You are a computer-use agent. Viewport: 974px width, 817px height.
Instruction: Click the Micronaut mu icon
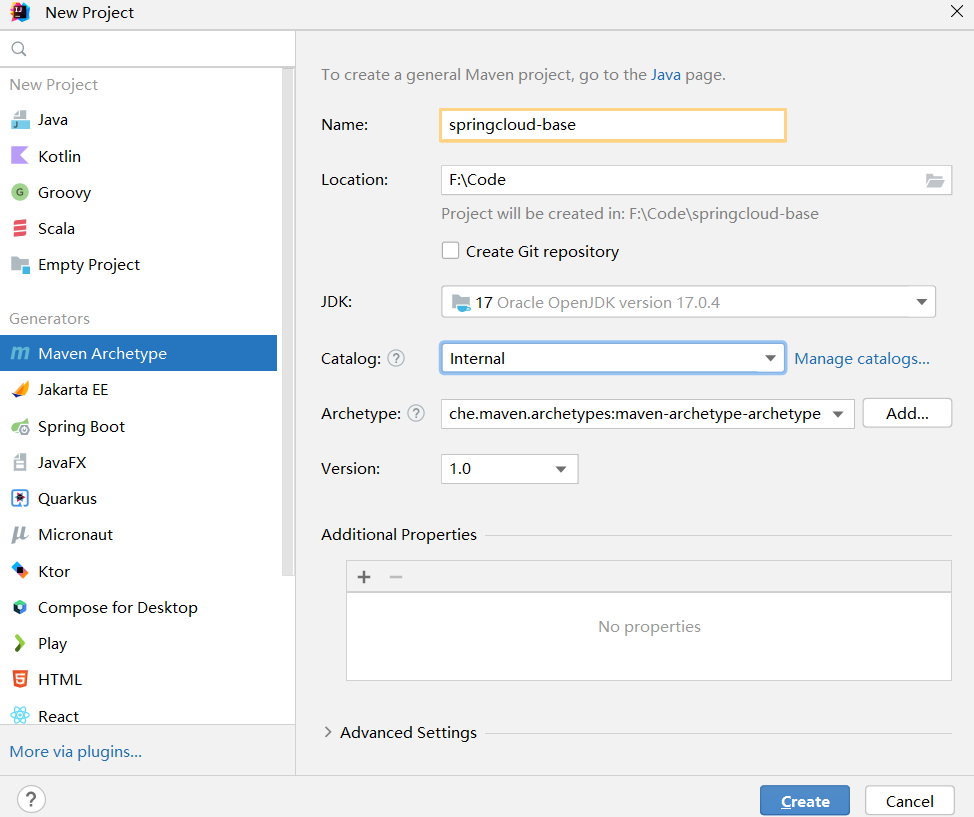(20, 534)
